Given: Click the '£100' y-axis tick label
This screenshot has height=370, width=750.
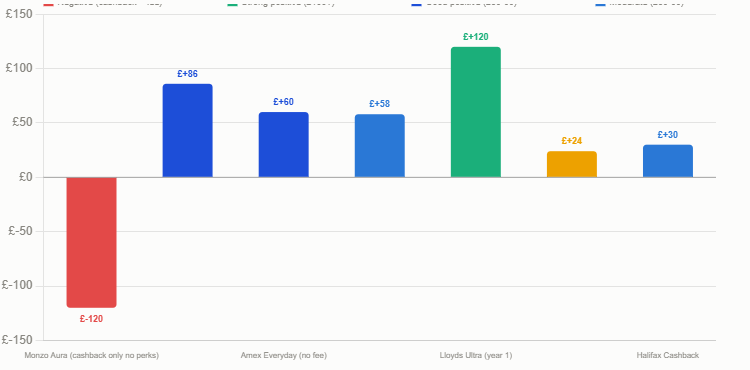Looking at the screenshot, I should [19, 68].
